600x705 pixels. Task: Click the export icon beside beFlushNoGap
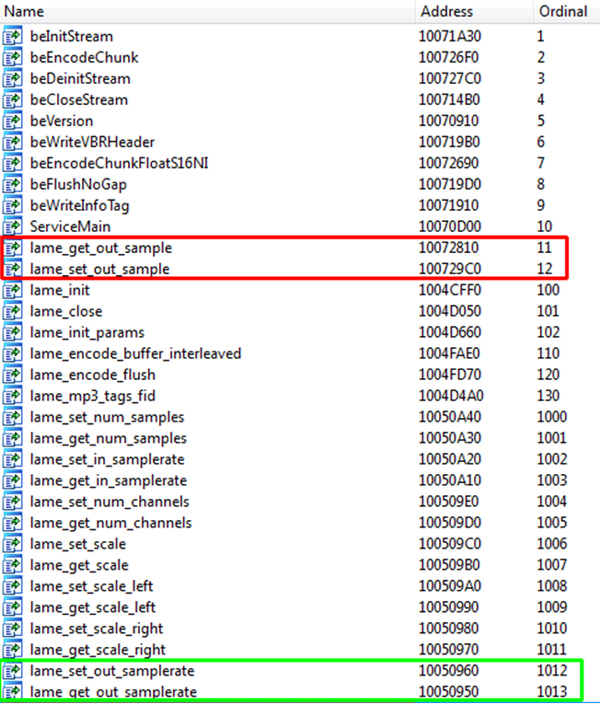(x=13, y=184)
